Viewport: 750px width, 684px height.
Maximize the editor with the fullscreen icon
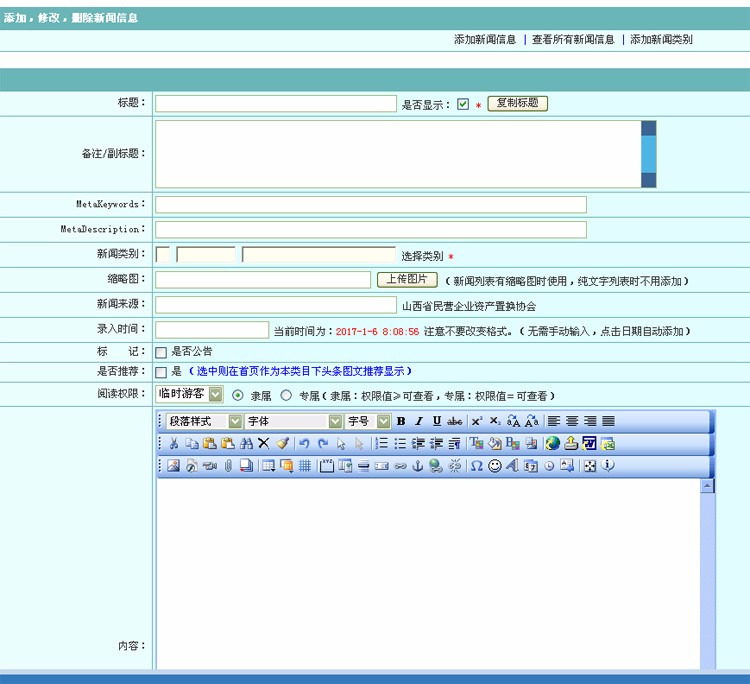590,465
